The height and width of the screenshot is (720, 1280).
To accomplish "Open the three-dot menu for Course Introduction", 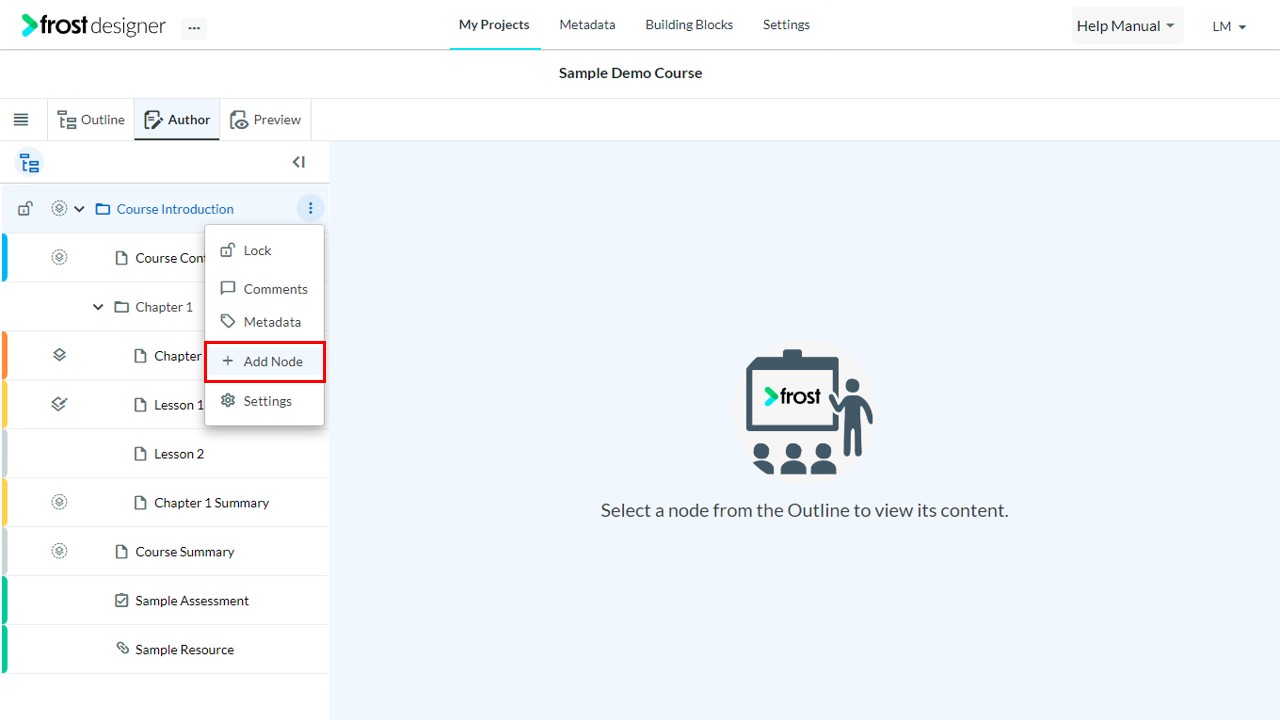I will click(310, 208).
